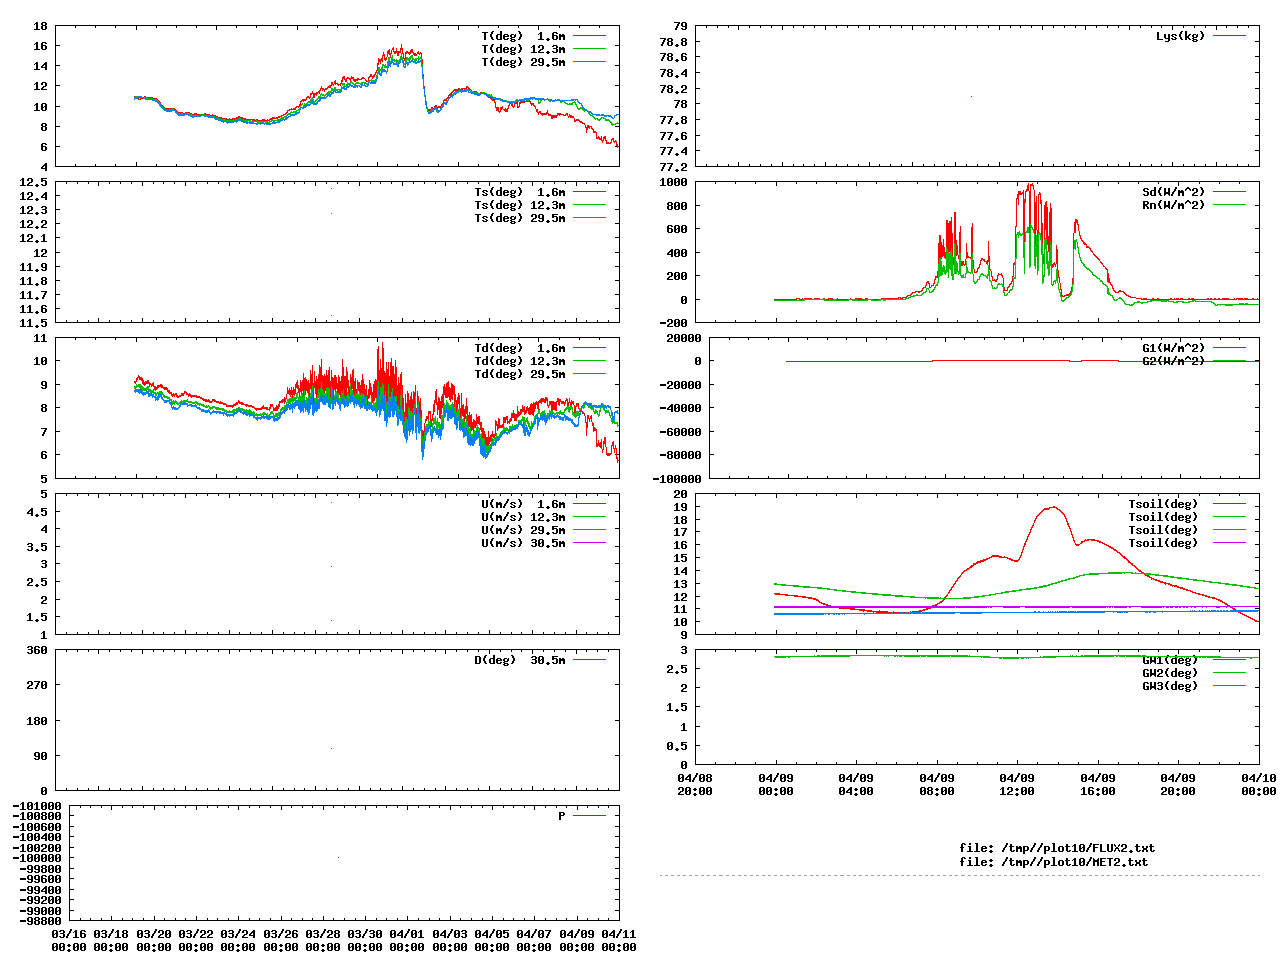Click the "4.5" y-axis value in wind speed plot
The image size is (1280, 960).
tap(37, 512)
